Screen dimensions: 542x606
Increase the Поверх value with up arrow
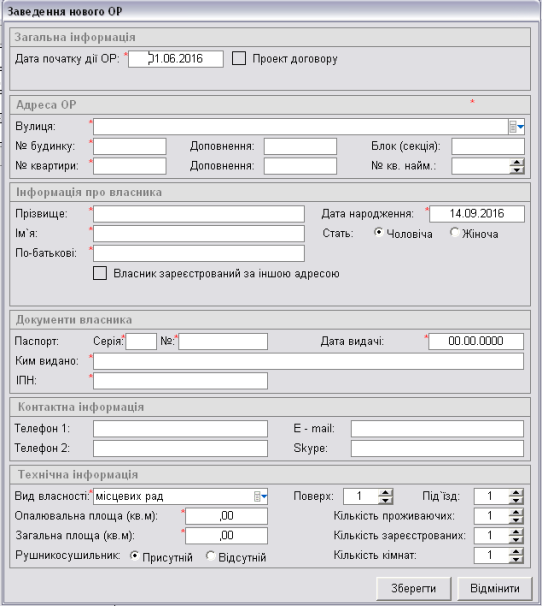coord(385,492)
